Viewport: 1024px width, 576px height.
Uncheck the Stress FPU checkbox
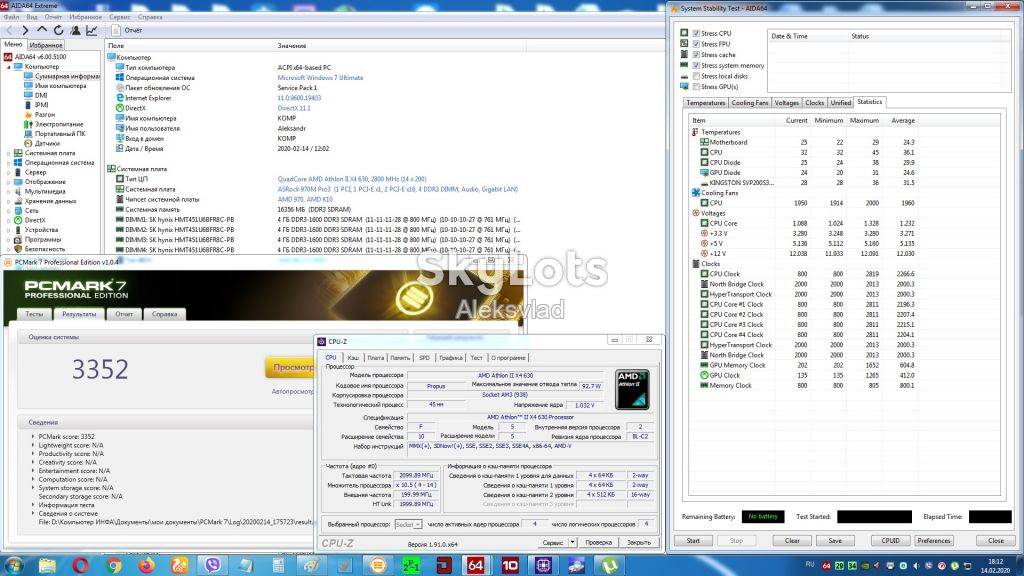(x=696, y=44)
